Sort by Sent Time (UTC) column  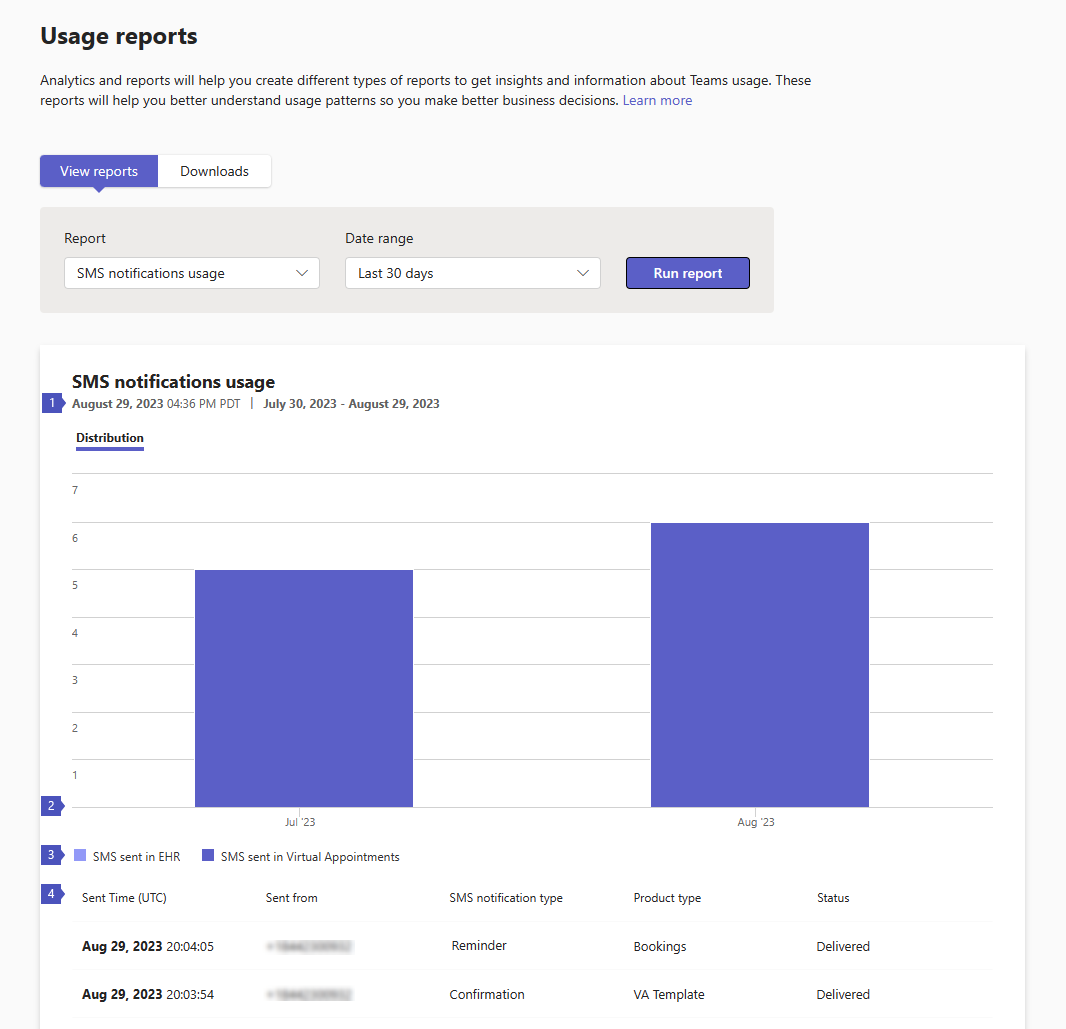pos(124,898)
